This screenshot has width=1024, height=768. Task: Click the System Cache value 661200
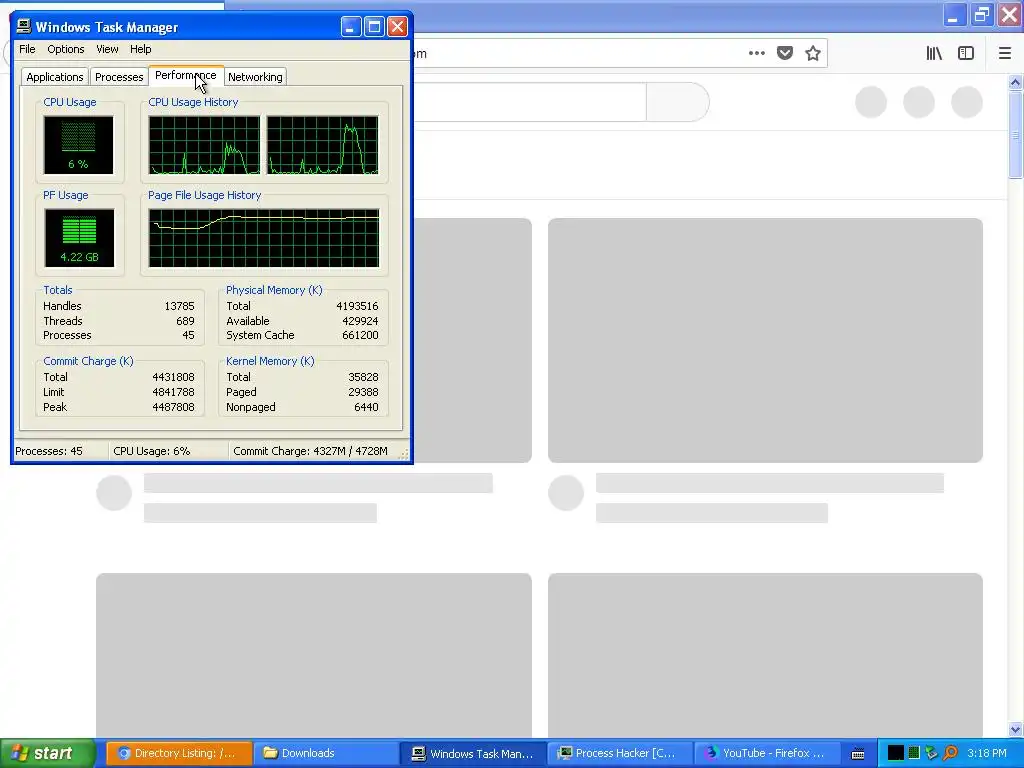pyautogui.click(x=360, y=335)
